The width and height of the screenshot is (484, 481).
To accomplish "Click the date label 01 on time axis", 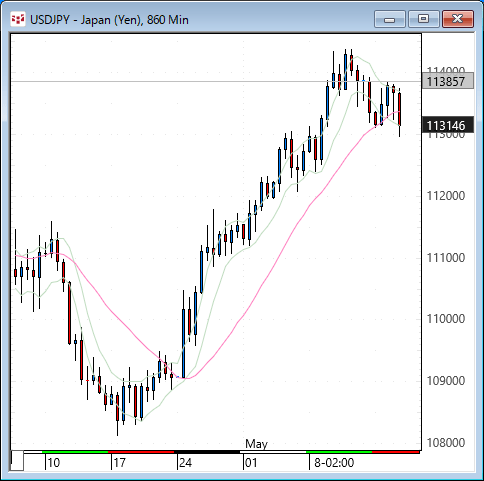I will (x=251, y=463).
